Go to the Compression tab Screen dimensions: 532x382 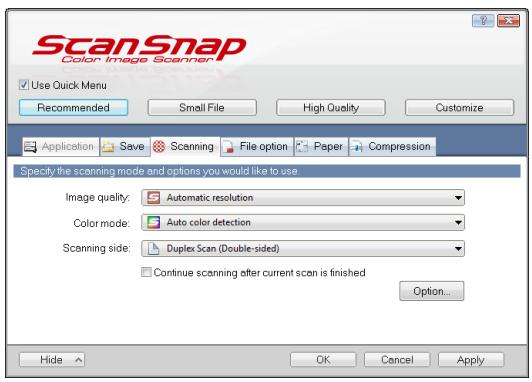point(393,147)
